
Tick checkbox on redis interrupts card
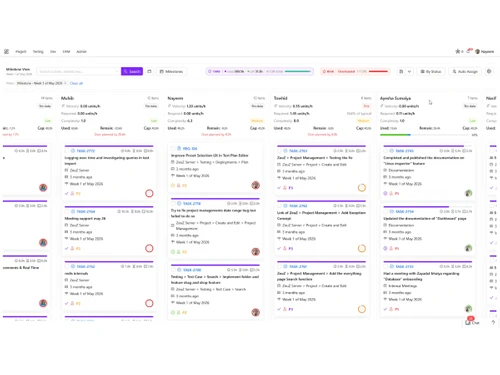click(x=67, y=267)
